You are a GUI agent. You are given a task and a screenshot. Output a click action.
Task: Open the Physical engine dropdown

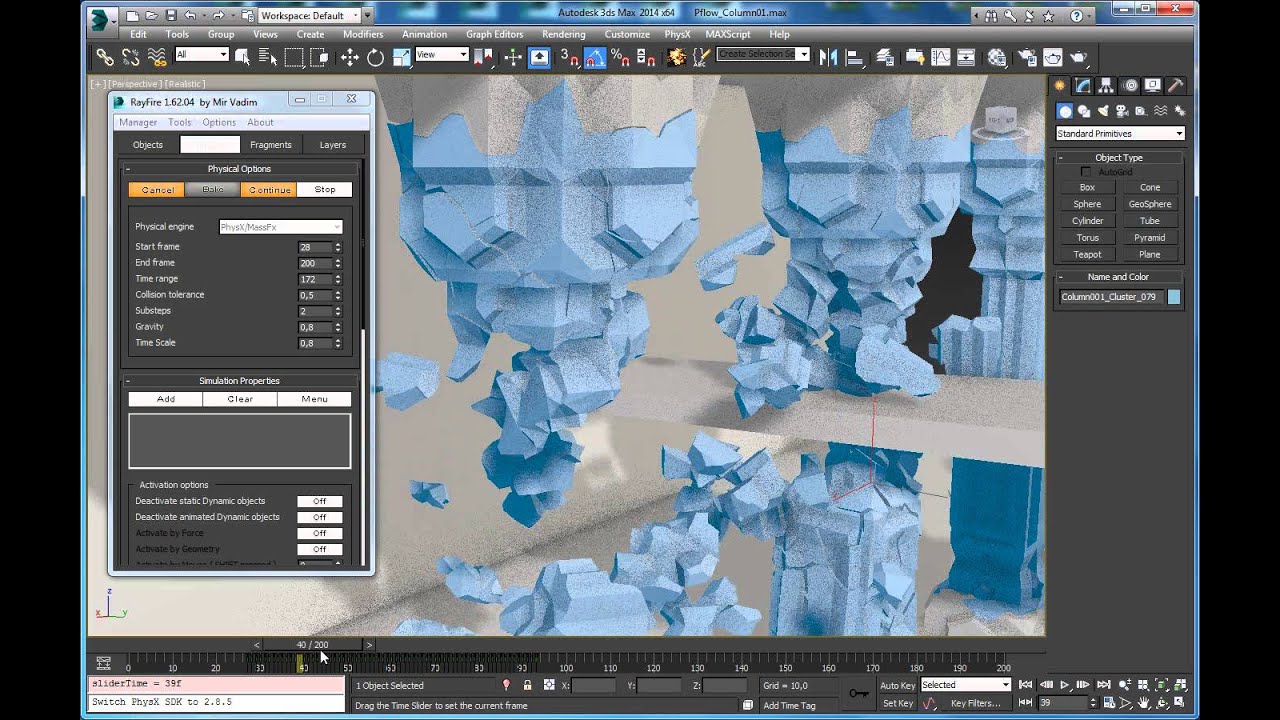pyautogui.click(x=281, y=227)
